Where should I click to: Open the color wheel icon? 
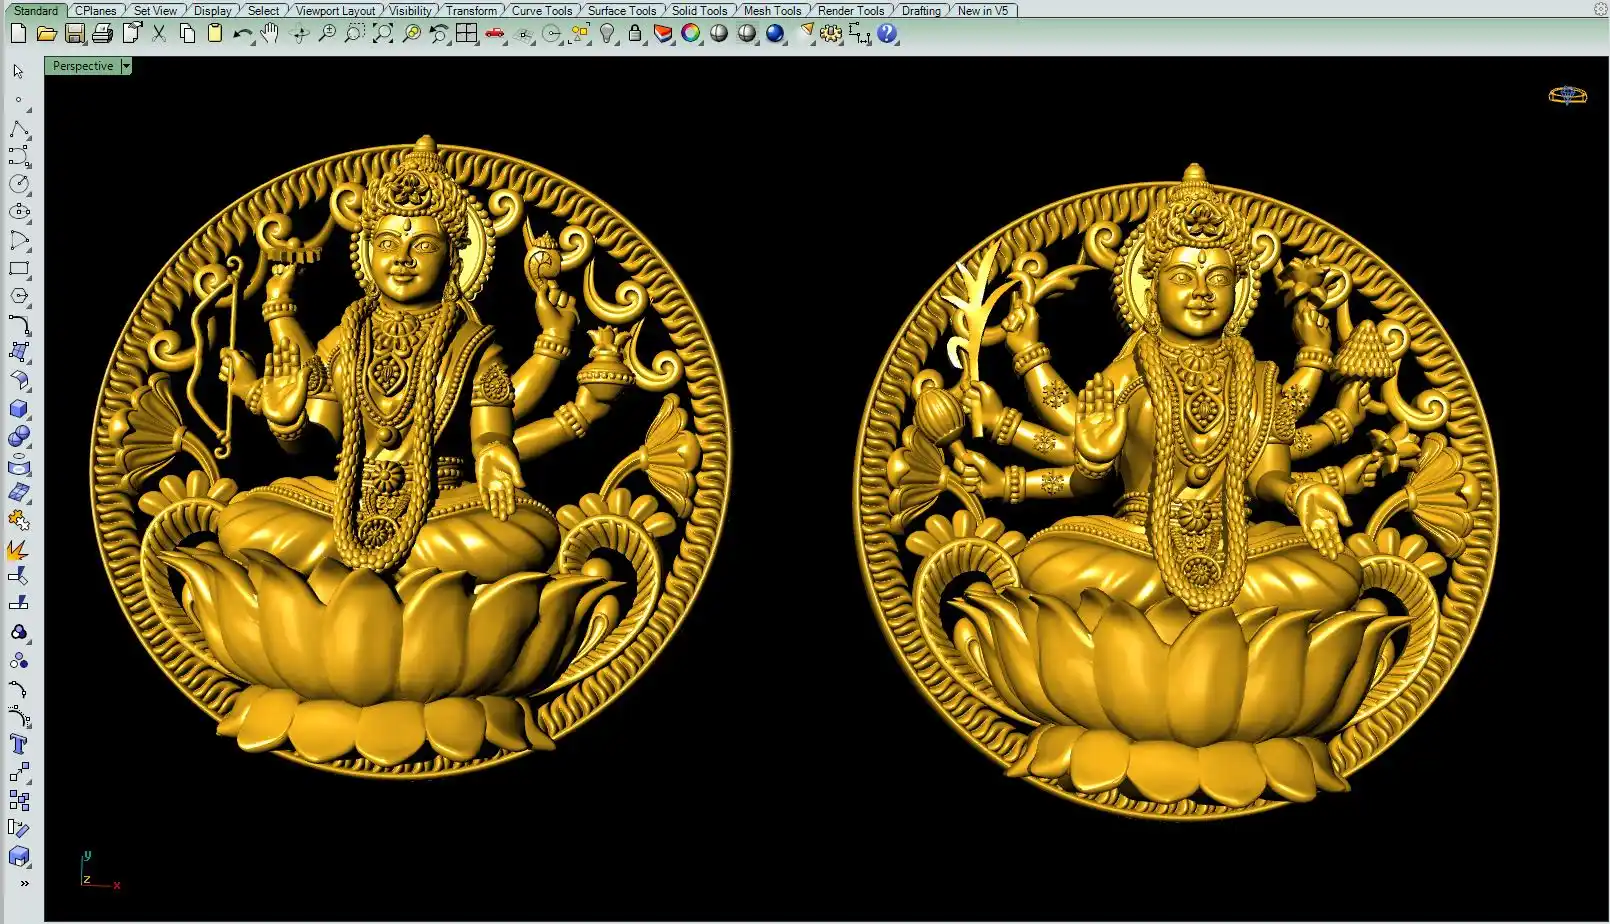(x=691, y=33)
